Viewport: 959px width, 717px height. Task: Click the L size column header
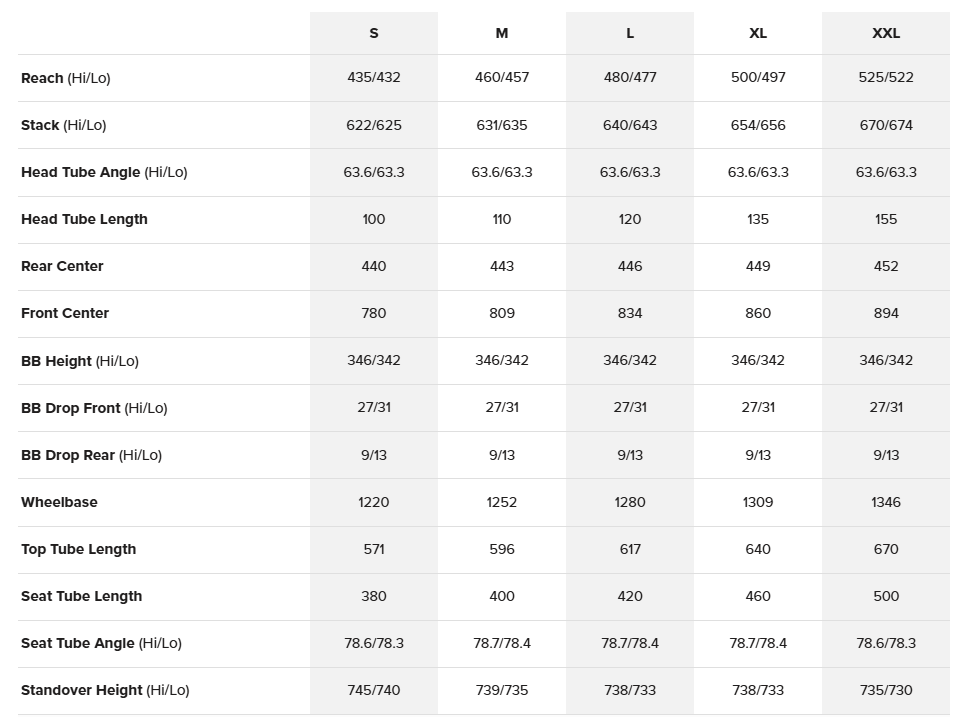tap(630, 33)
